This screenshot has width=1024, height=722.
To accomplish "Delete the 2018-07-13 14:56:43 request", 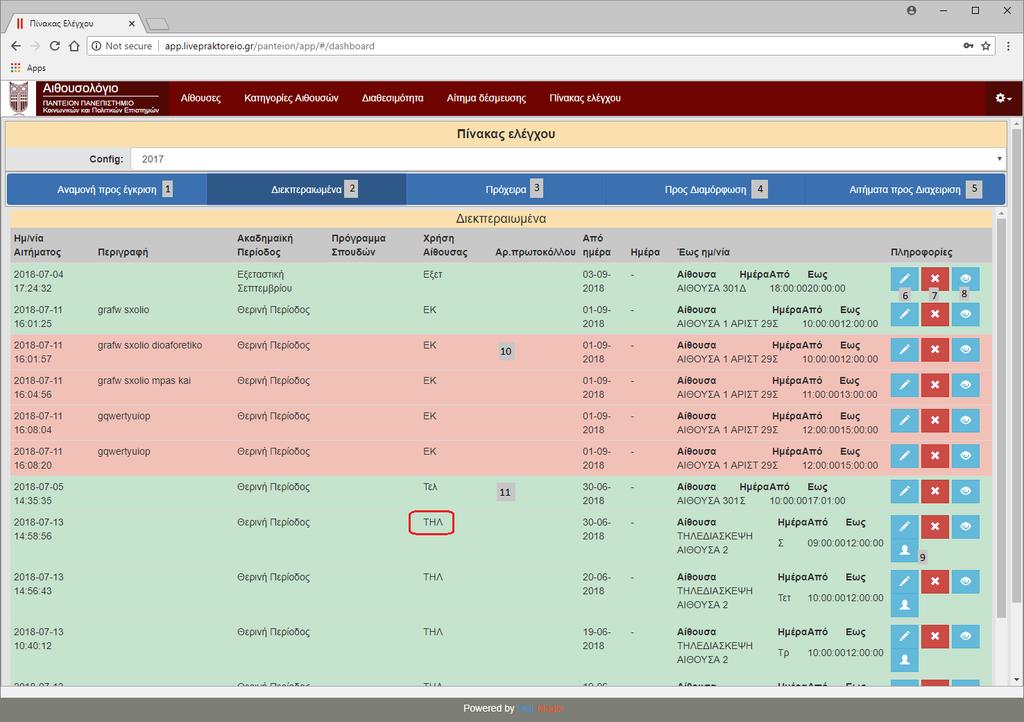I will pyautogui.click(x=935, y=581).
